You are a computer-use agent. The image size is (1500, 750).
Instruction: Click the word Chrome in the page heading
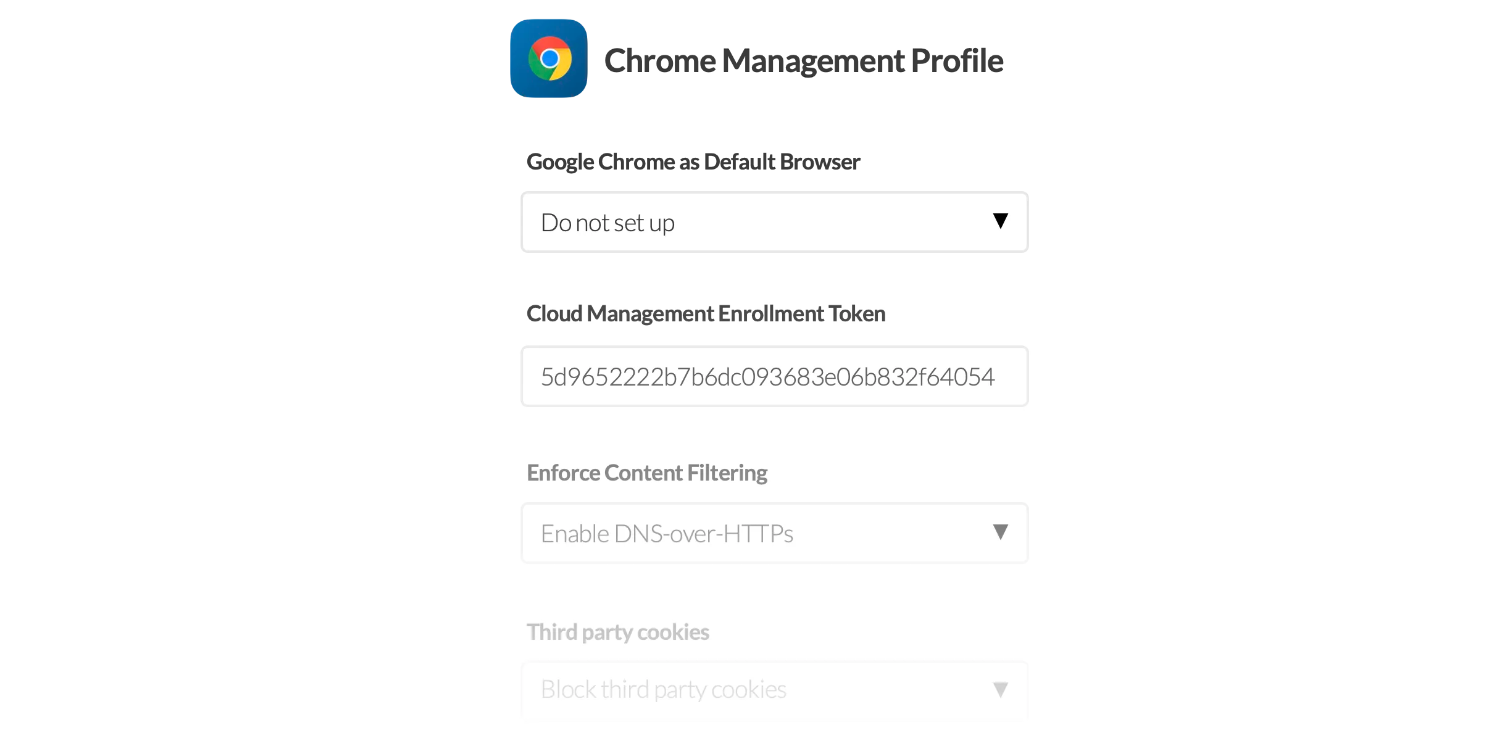coord(660,60)
